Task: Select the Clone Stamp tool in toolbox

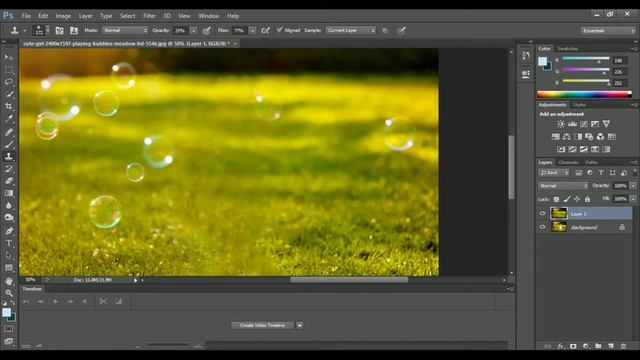Action: pyautogui.click(x=9, y=156)
